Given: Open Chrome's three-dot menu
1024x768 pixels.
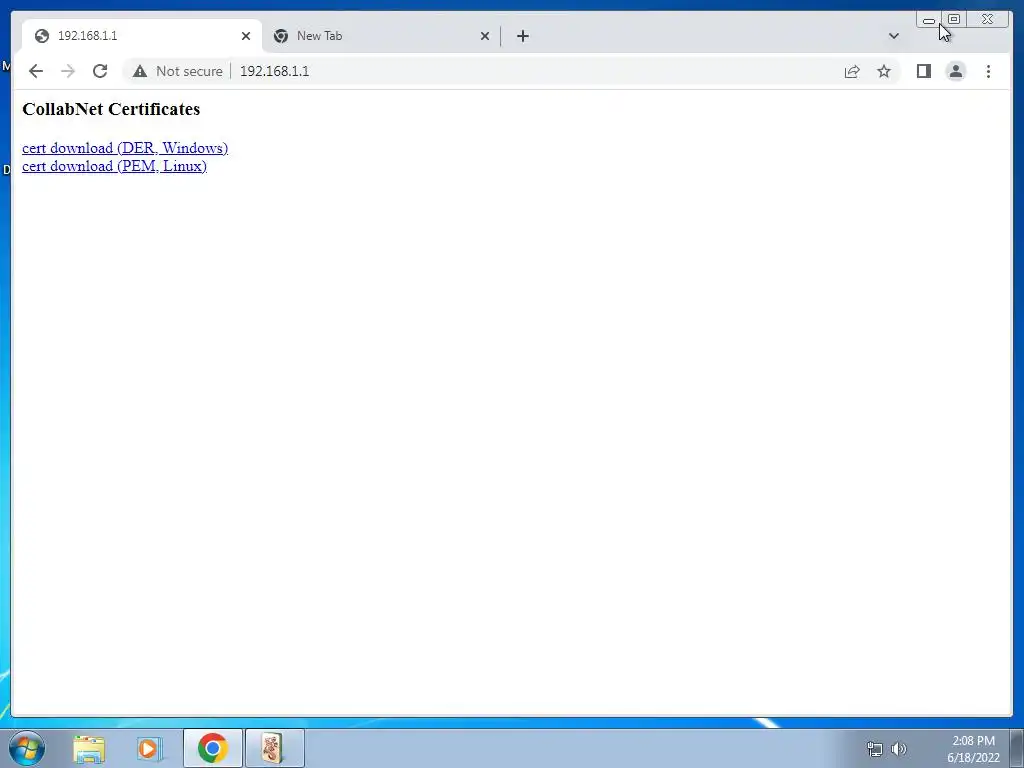Looking at the screenshot, I should click(988, 71).
